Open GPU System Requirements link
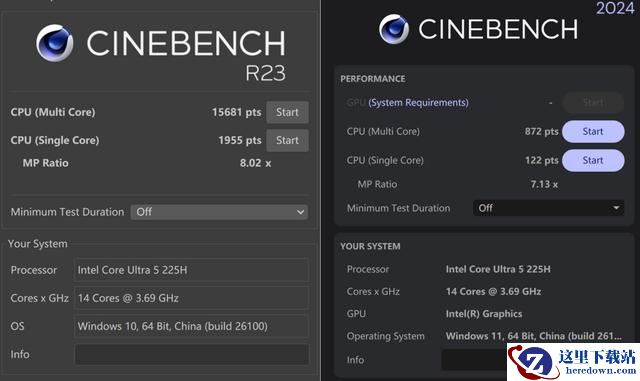 click(x=418, y=102)
